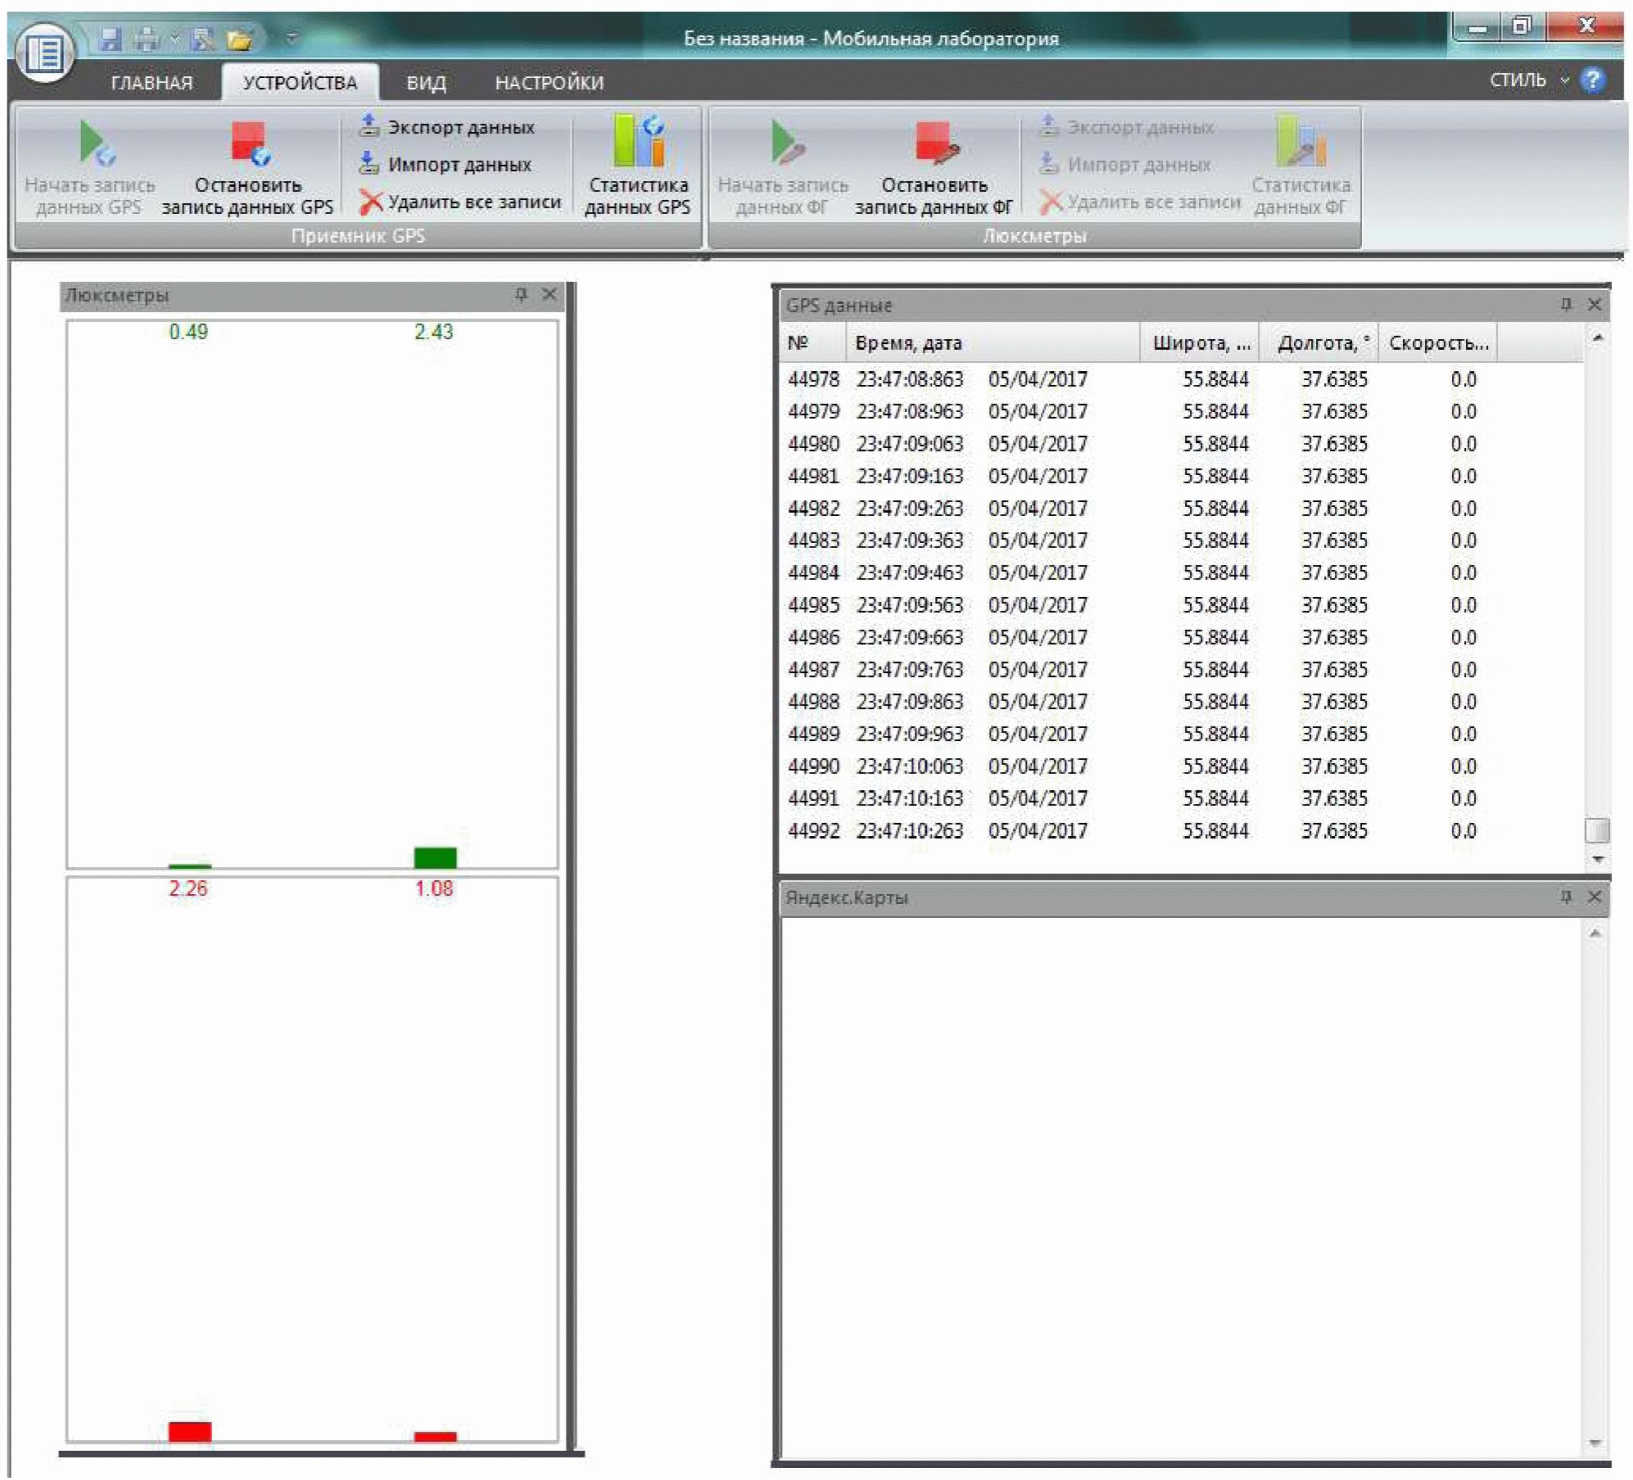Image resolution: width=1633 pixels, height=1480 pixels.
Task: Open the ВИД tab
Action: [426, 82]
